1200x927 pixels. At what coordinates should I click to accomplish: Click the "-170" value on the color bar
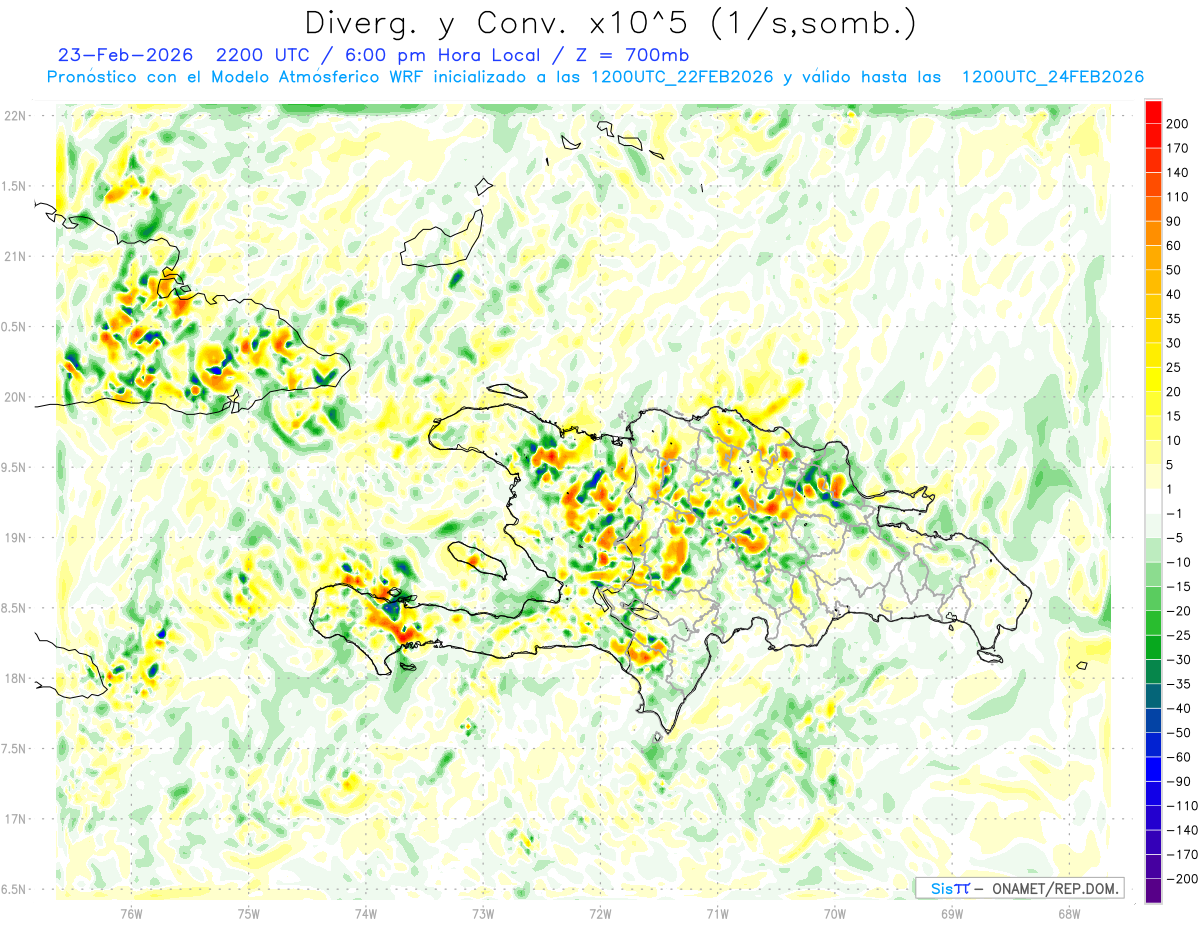(1180, 854)
